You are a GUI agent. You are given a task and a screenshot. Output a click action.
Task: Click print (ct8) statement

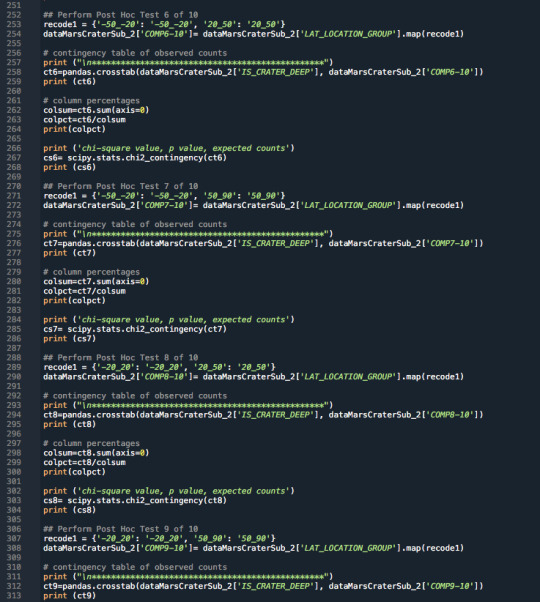69,424
